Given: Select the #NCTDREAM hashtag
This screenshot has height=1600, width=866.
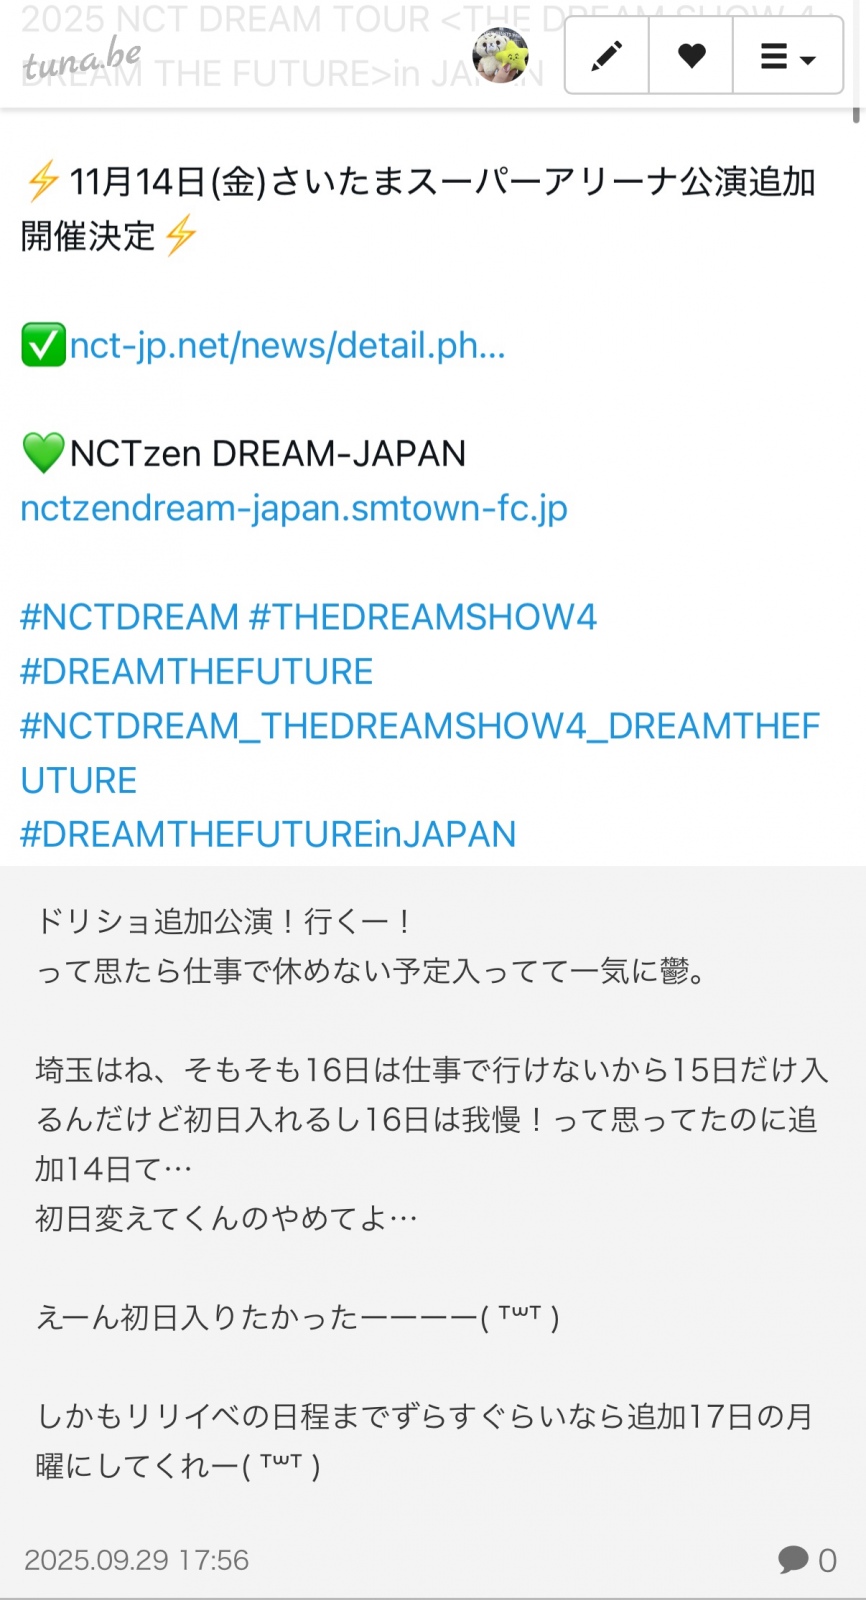Looking at the screenshot, I should 129,617.
